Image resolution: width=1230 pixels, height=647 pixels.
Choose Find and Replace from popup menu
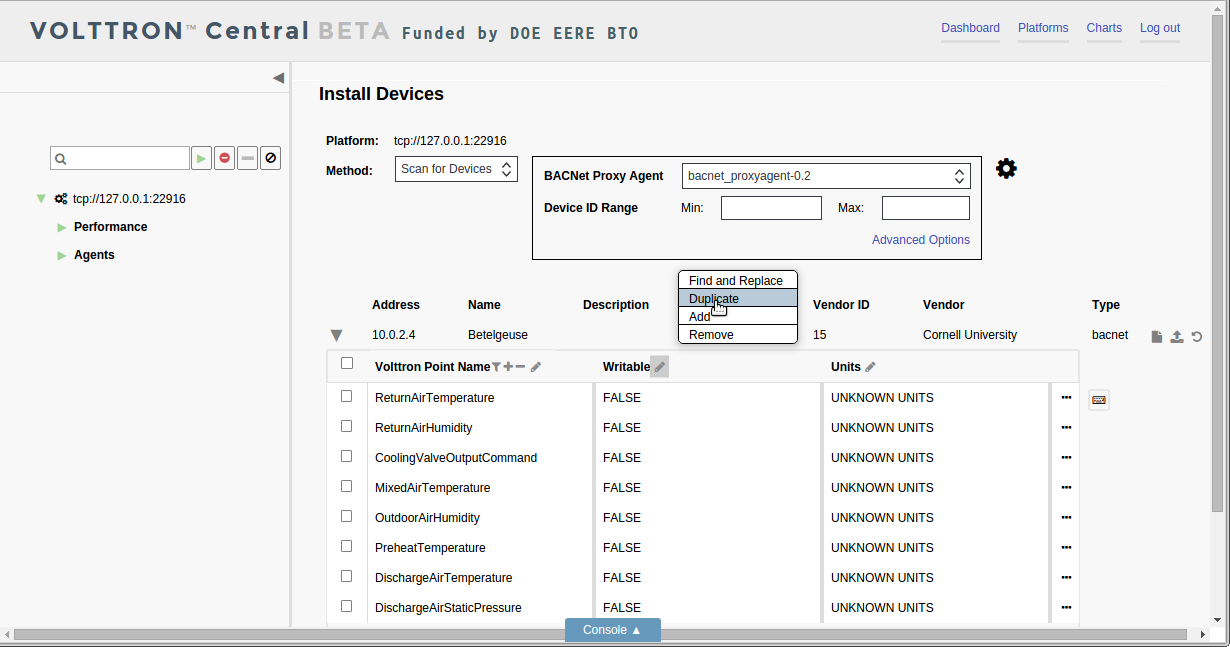click(x=738, y=281)
